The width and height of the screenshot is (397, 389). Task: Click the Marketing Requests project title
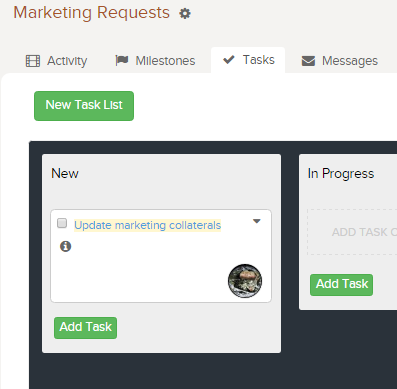(x=92, y=13)
